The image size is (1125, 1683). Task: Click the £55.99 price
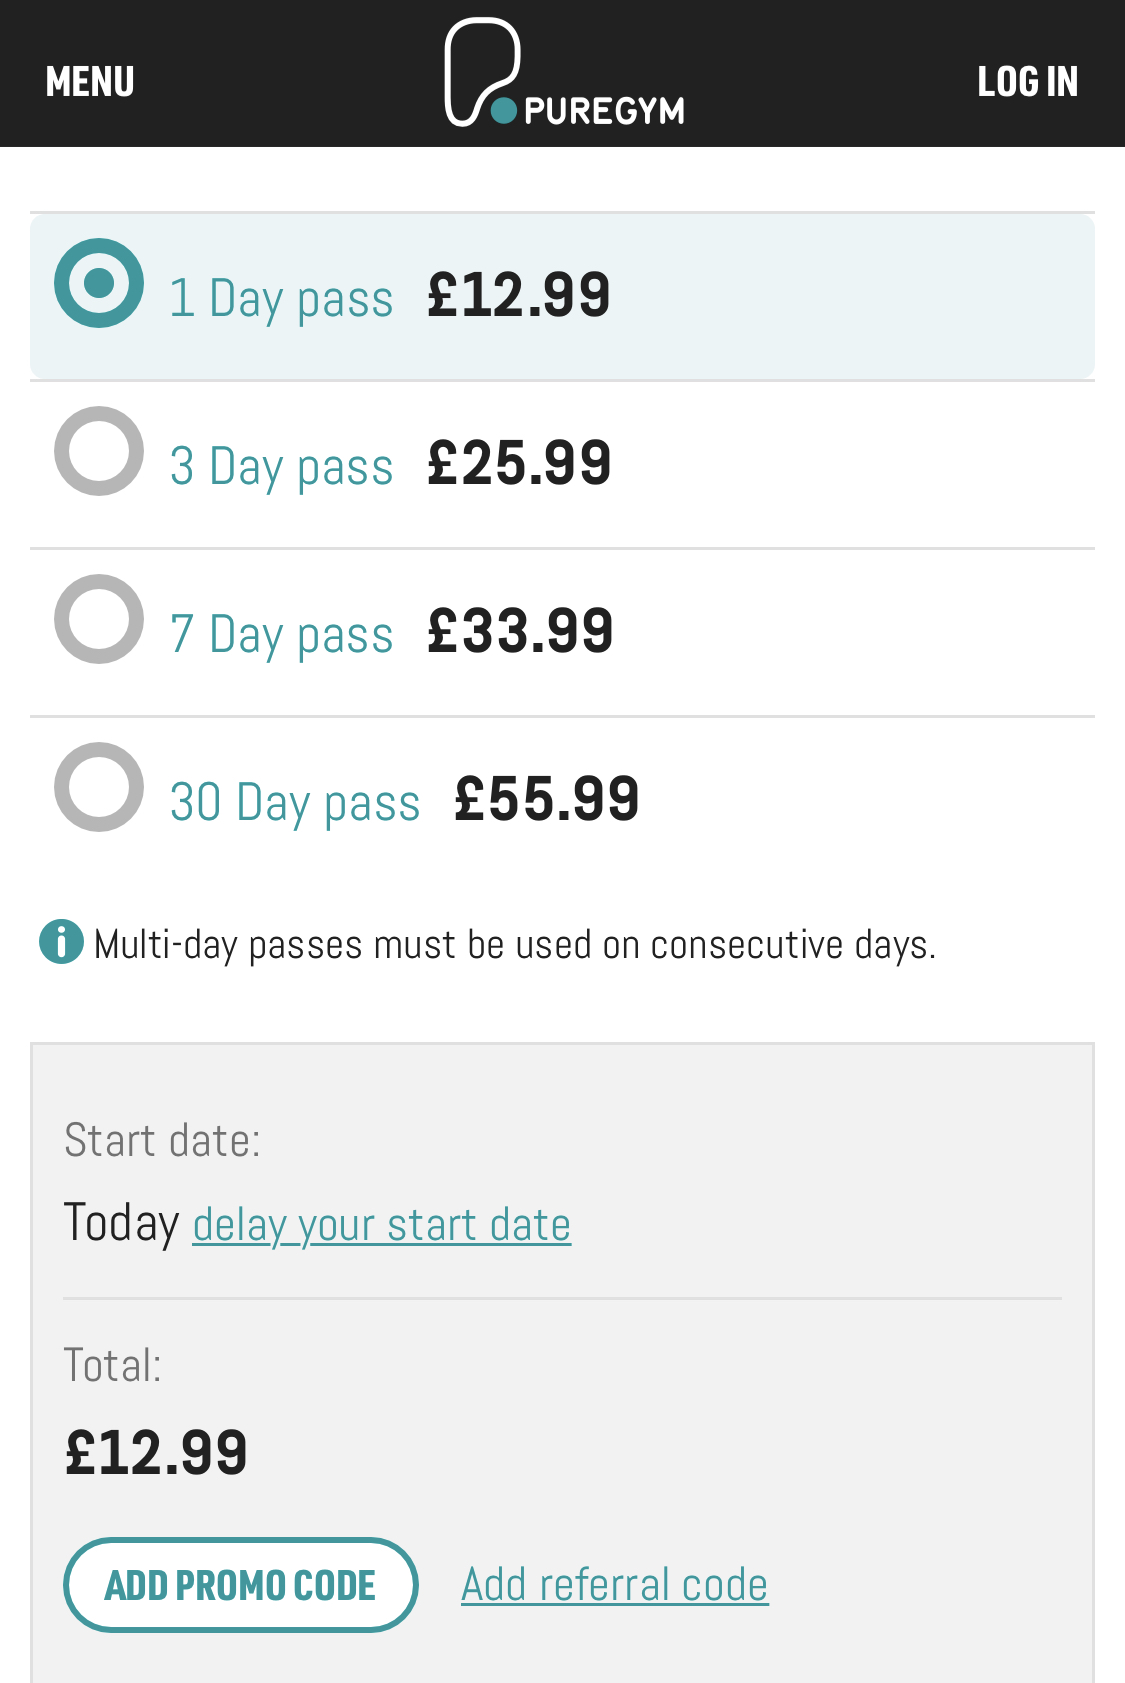pos(547,799)
